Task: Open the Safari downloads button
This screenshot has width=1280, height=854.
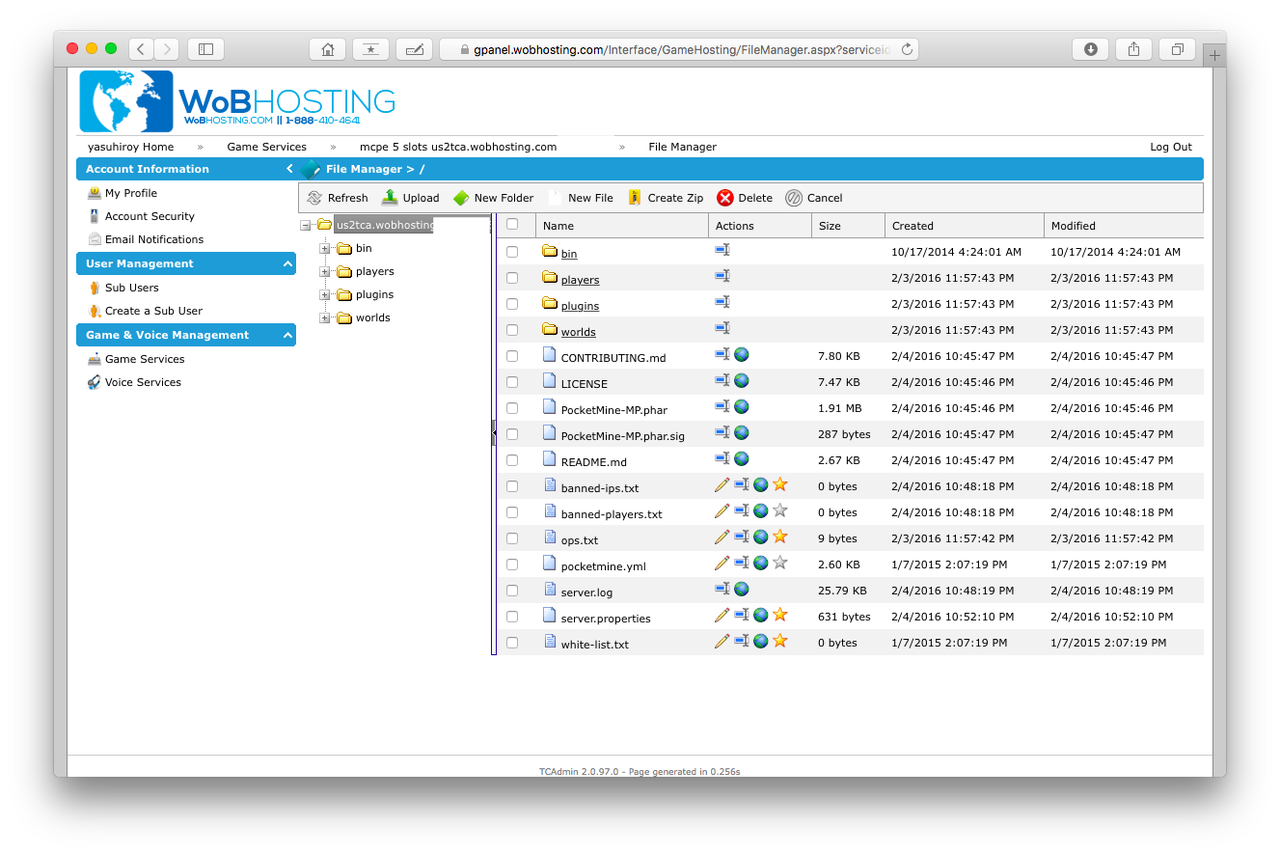Action: click(1090, 49)
